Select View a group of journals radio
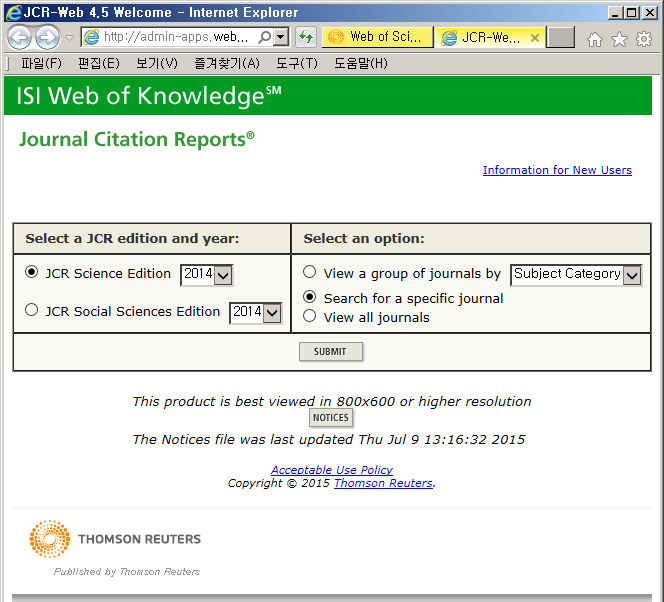664x602 pixels. 310,271
